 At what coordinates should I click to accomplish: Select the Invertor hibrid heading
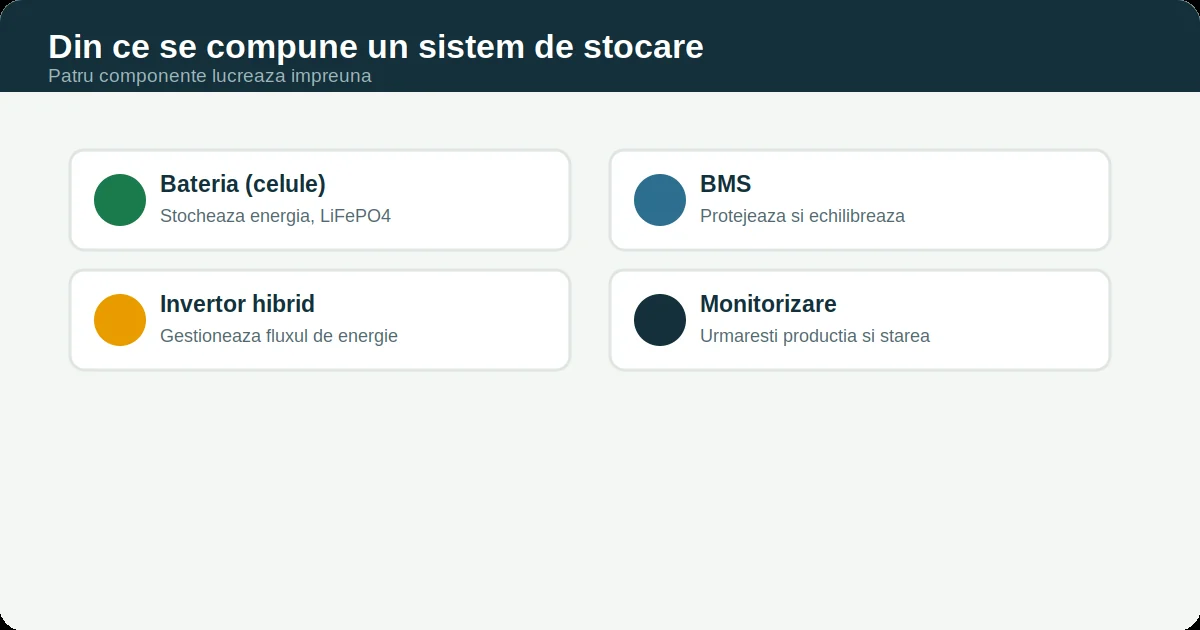point(238,304)
